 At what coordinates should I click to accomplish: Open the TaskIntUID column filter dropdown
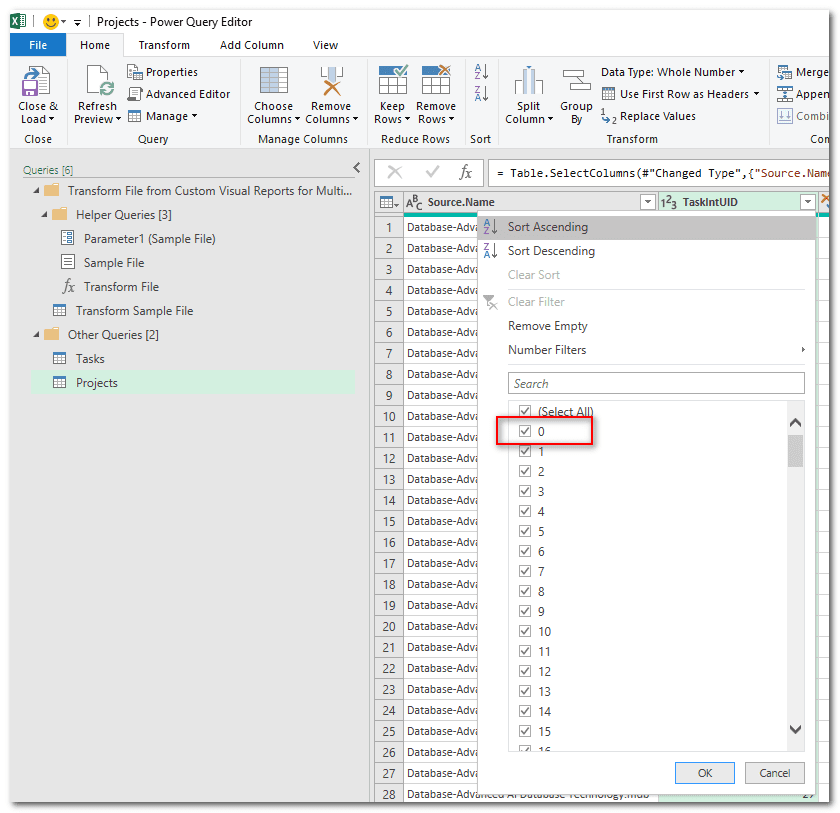[807, 202]
